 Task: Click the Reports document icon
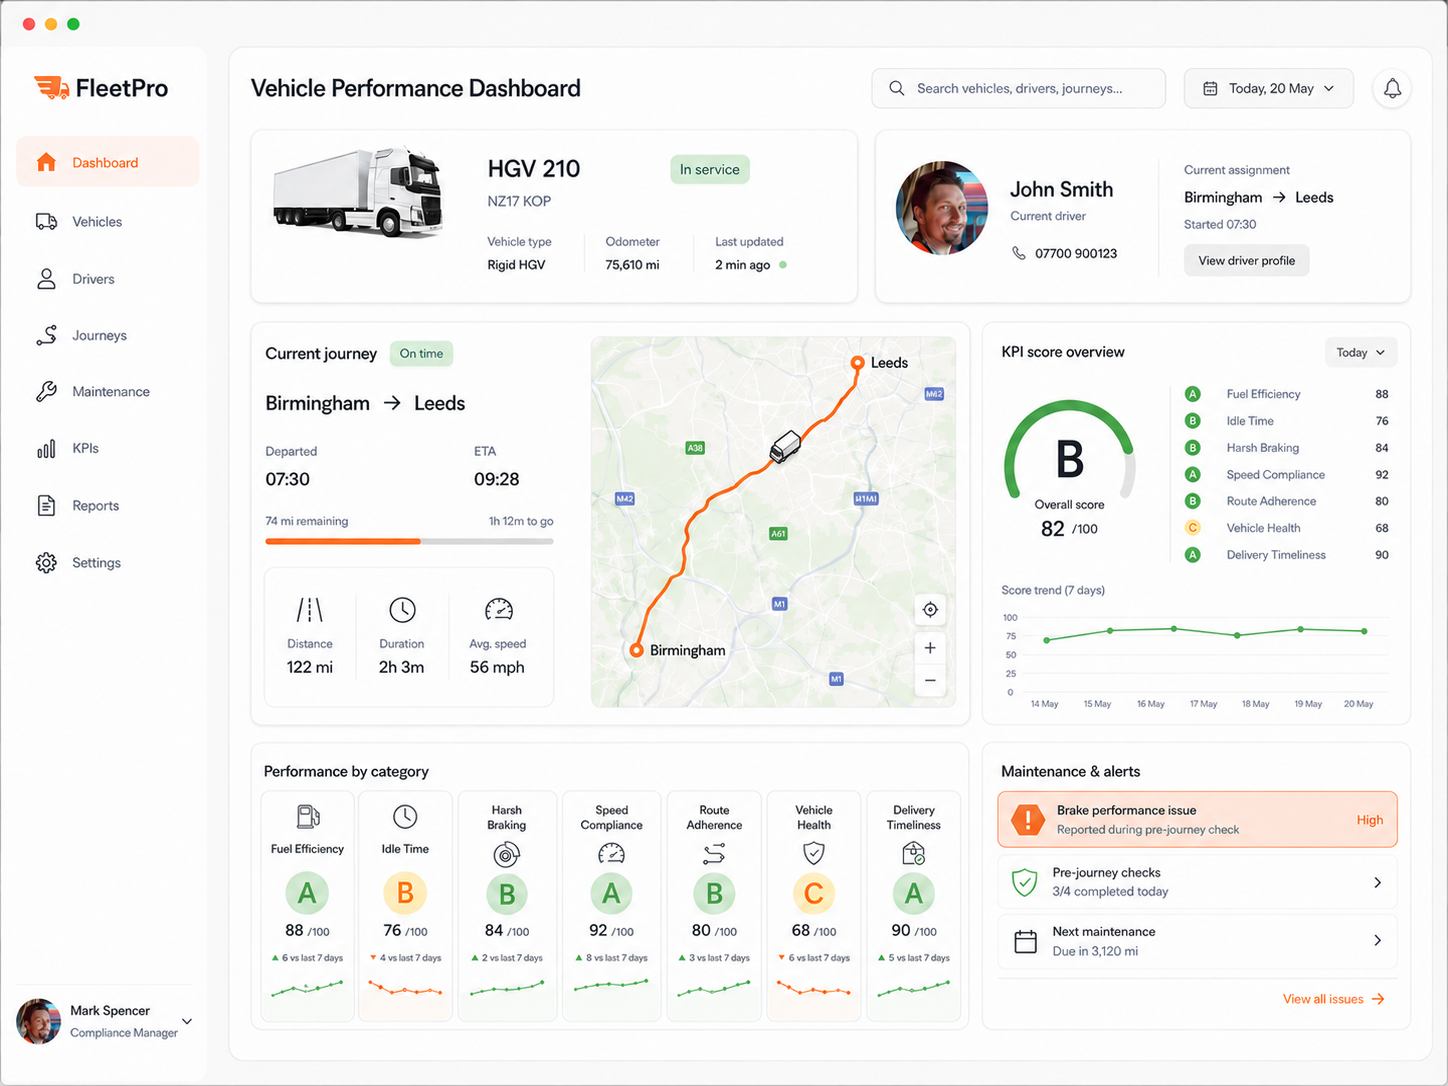pos(46,506)
